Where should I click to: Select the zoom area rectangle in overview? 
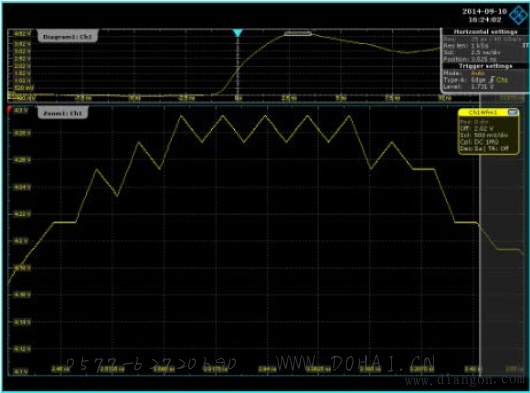(298, 33)
